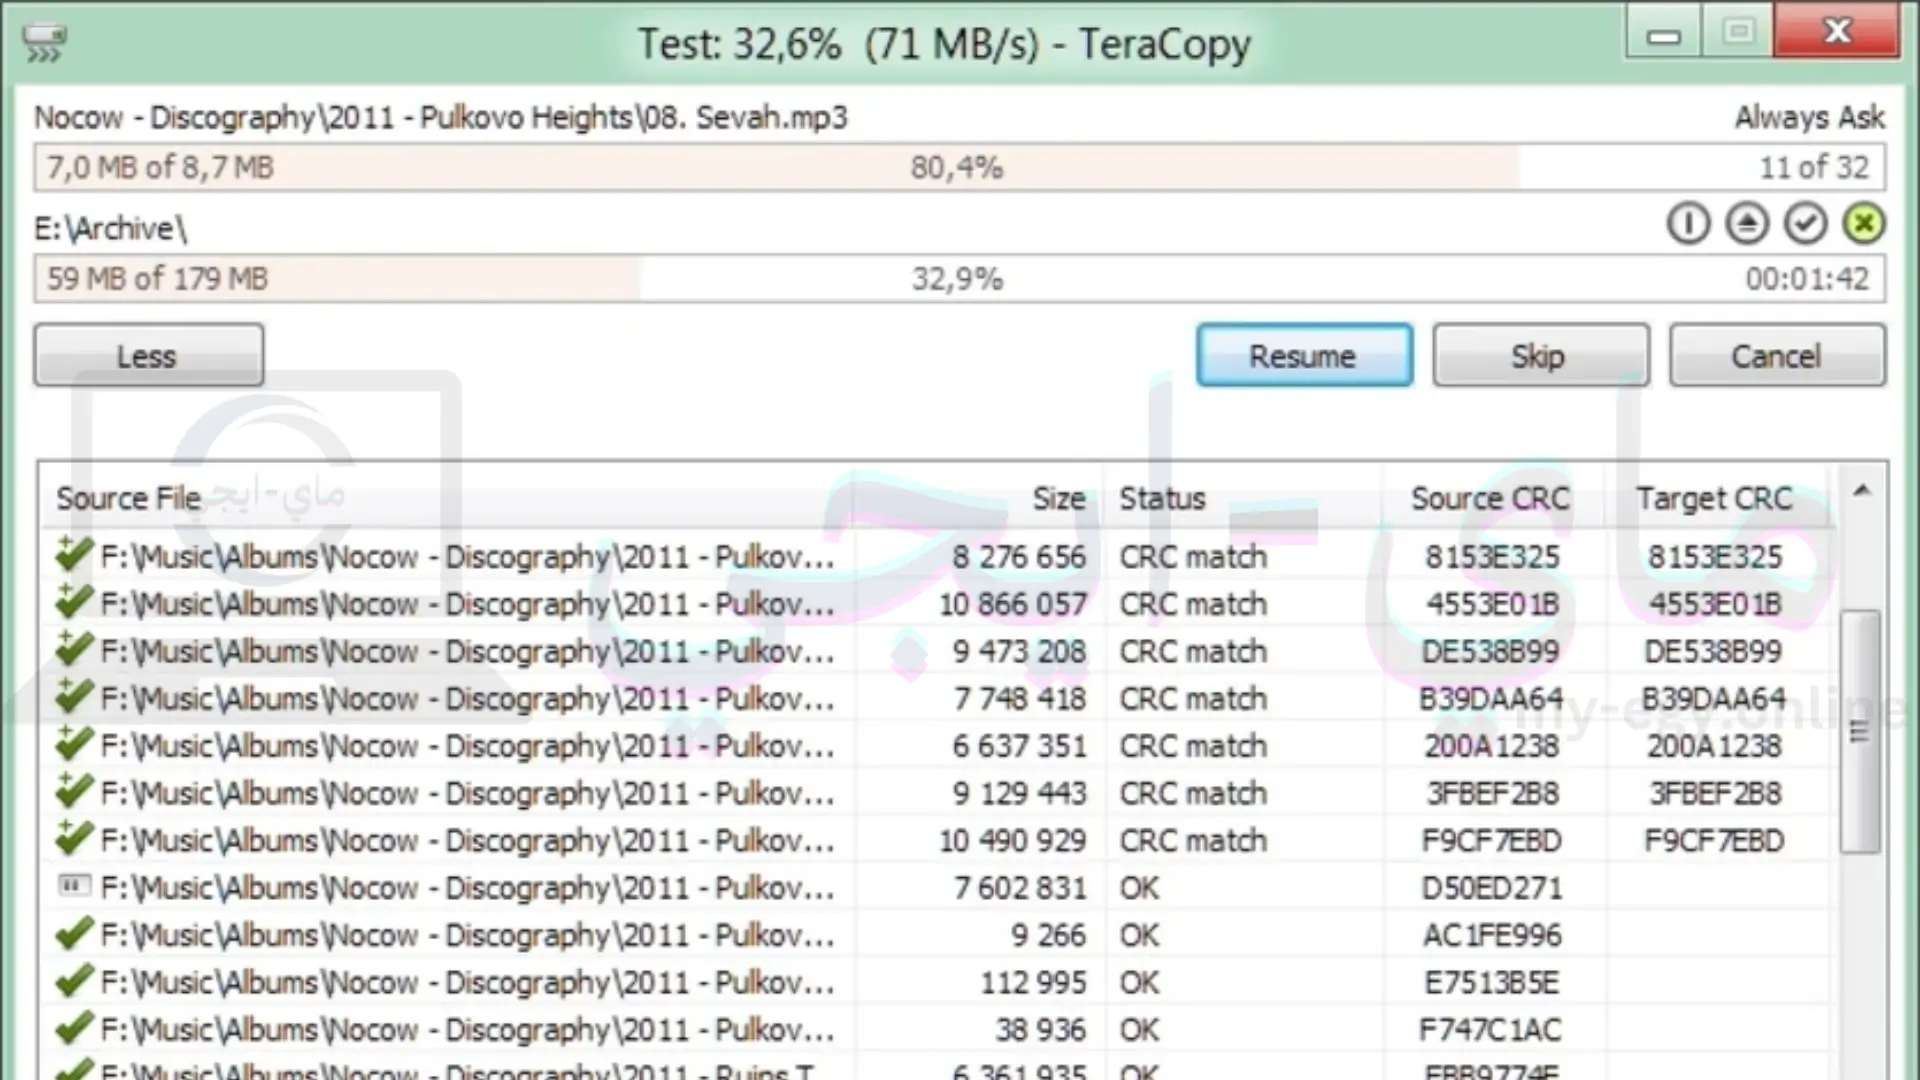The height and width of the screenshot is (1080, 1920).
Task: Select the file row sized 9 266
Action: coord(938,935)
